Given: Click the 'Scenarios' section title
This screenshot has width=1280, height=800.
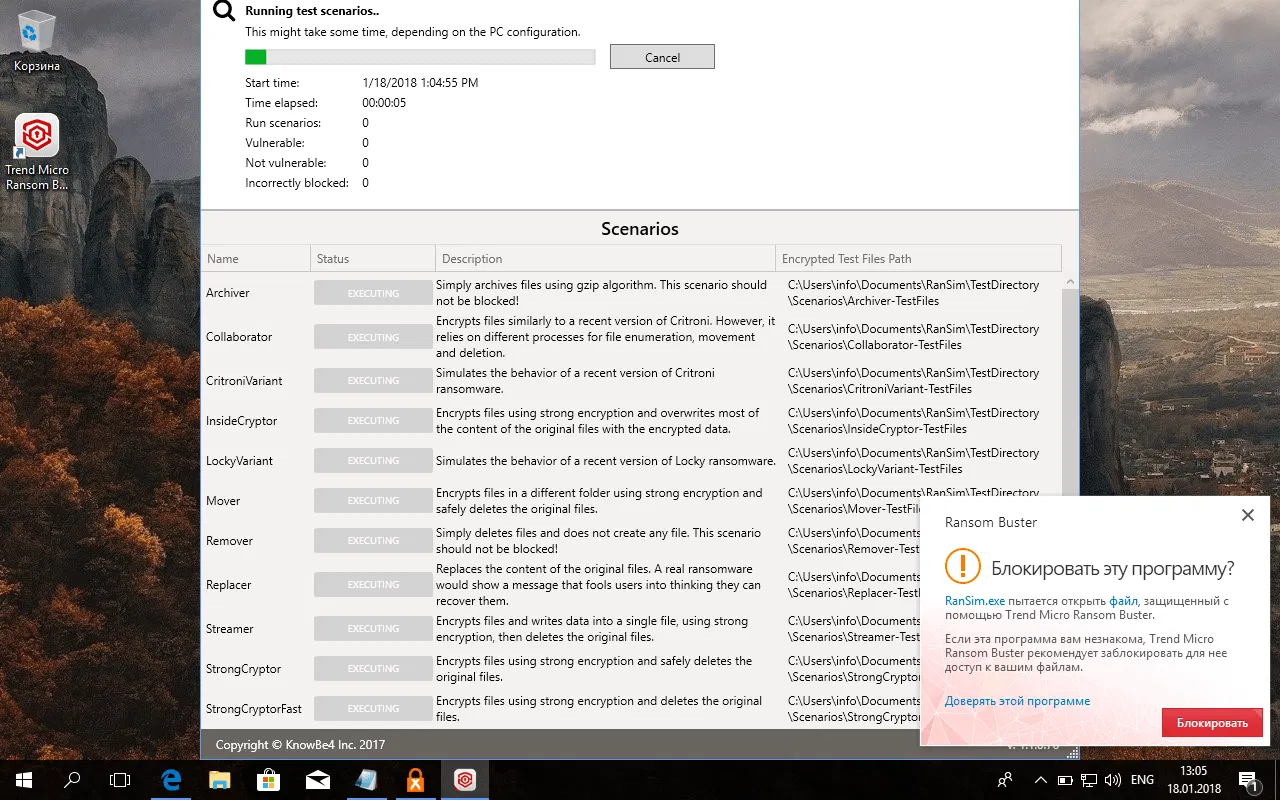Looking at the screenshot, I should [640, 229].
